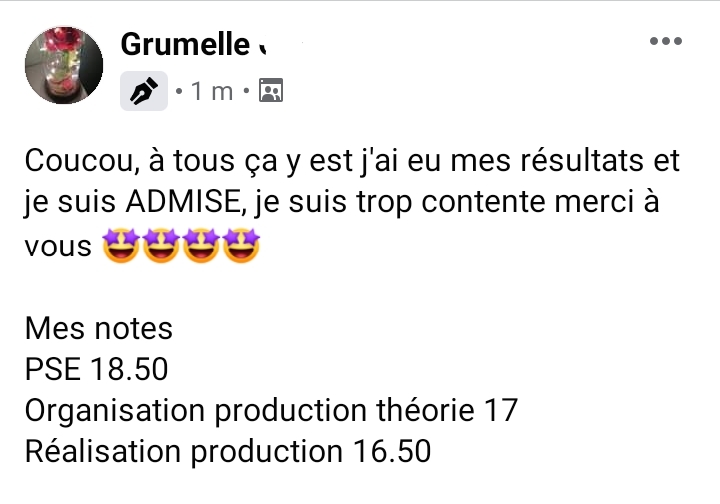Open the author name Grumelle
The image size is (720, 504).
click(x=184, y=45)
